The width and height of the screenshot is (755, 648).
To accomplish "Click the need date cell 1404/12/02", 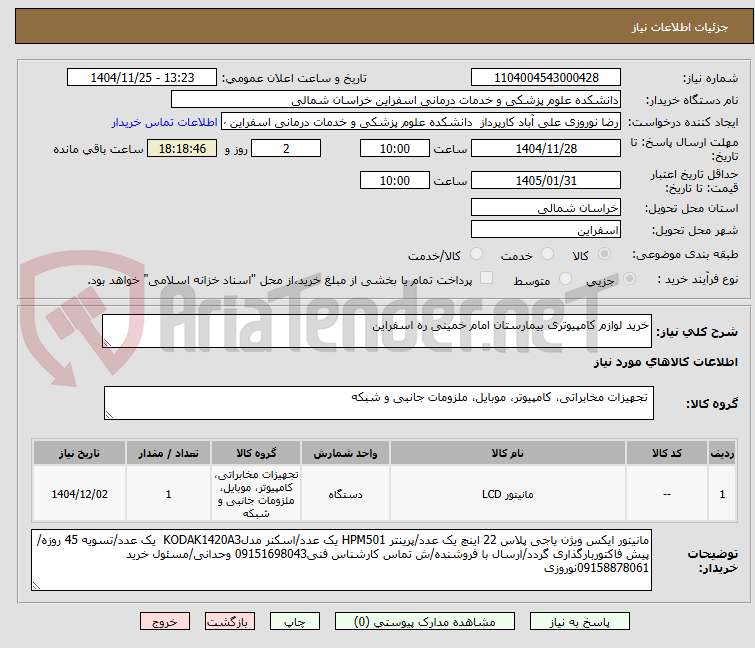I will pyautogui.click(x=79, y=494).
